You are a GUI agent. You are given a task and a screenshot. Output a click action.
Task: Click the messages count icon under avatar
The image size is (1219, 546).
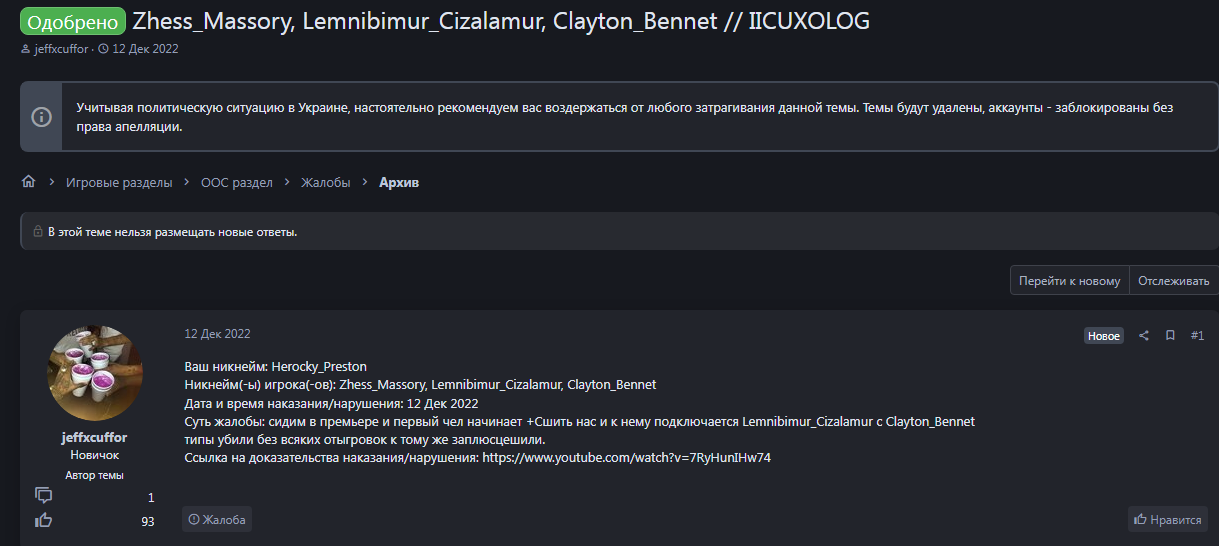(43, 496)
